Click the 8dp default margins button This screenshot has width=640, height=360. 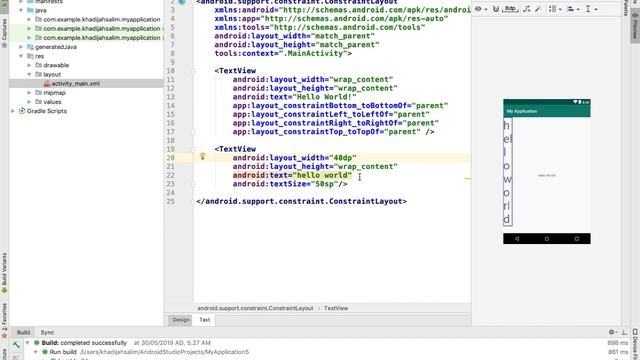pos(510,9)
